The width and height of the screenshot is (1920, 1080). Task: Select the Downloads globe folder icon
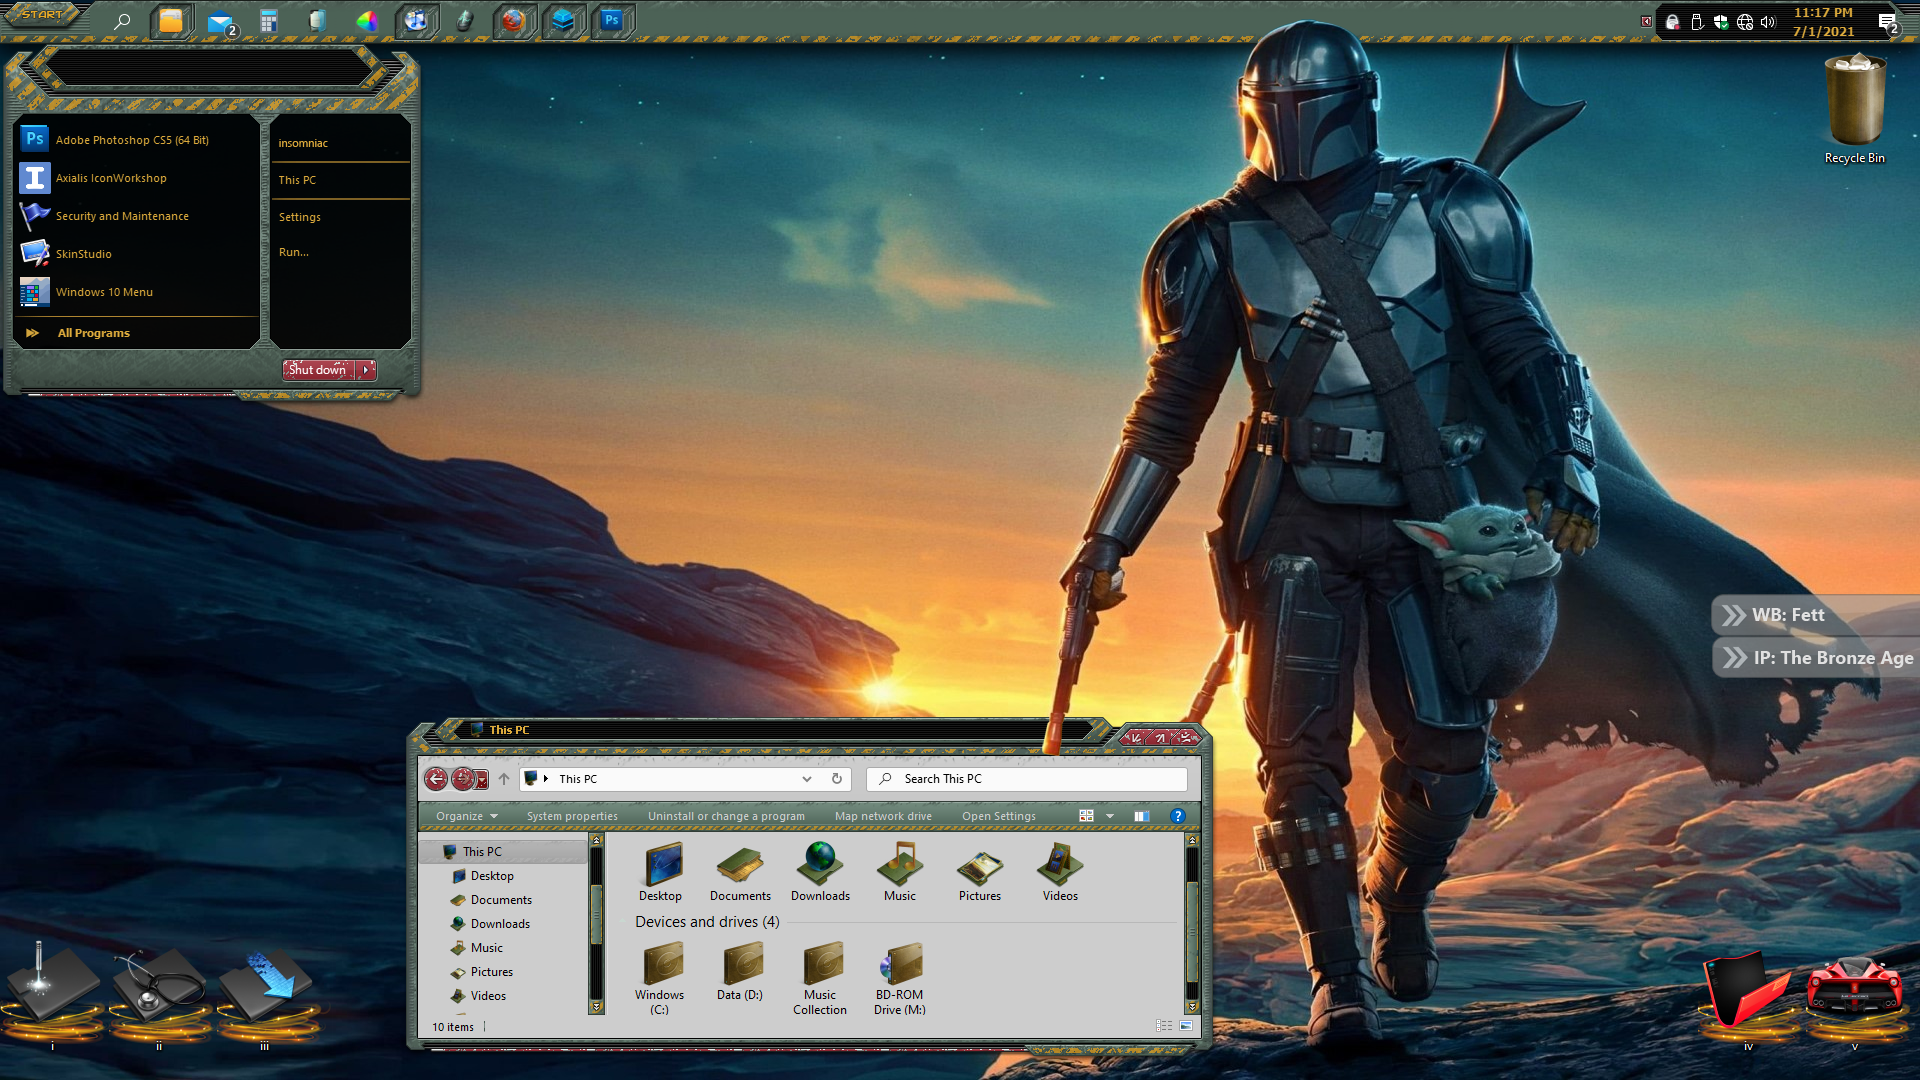(x=820, y=871)
